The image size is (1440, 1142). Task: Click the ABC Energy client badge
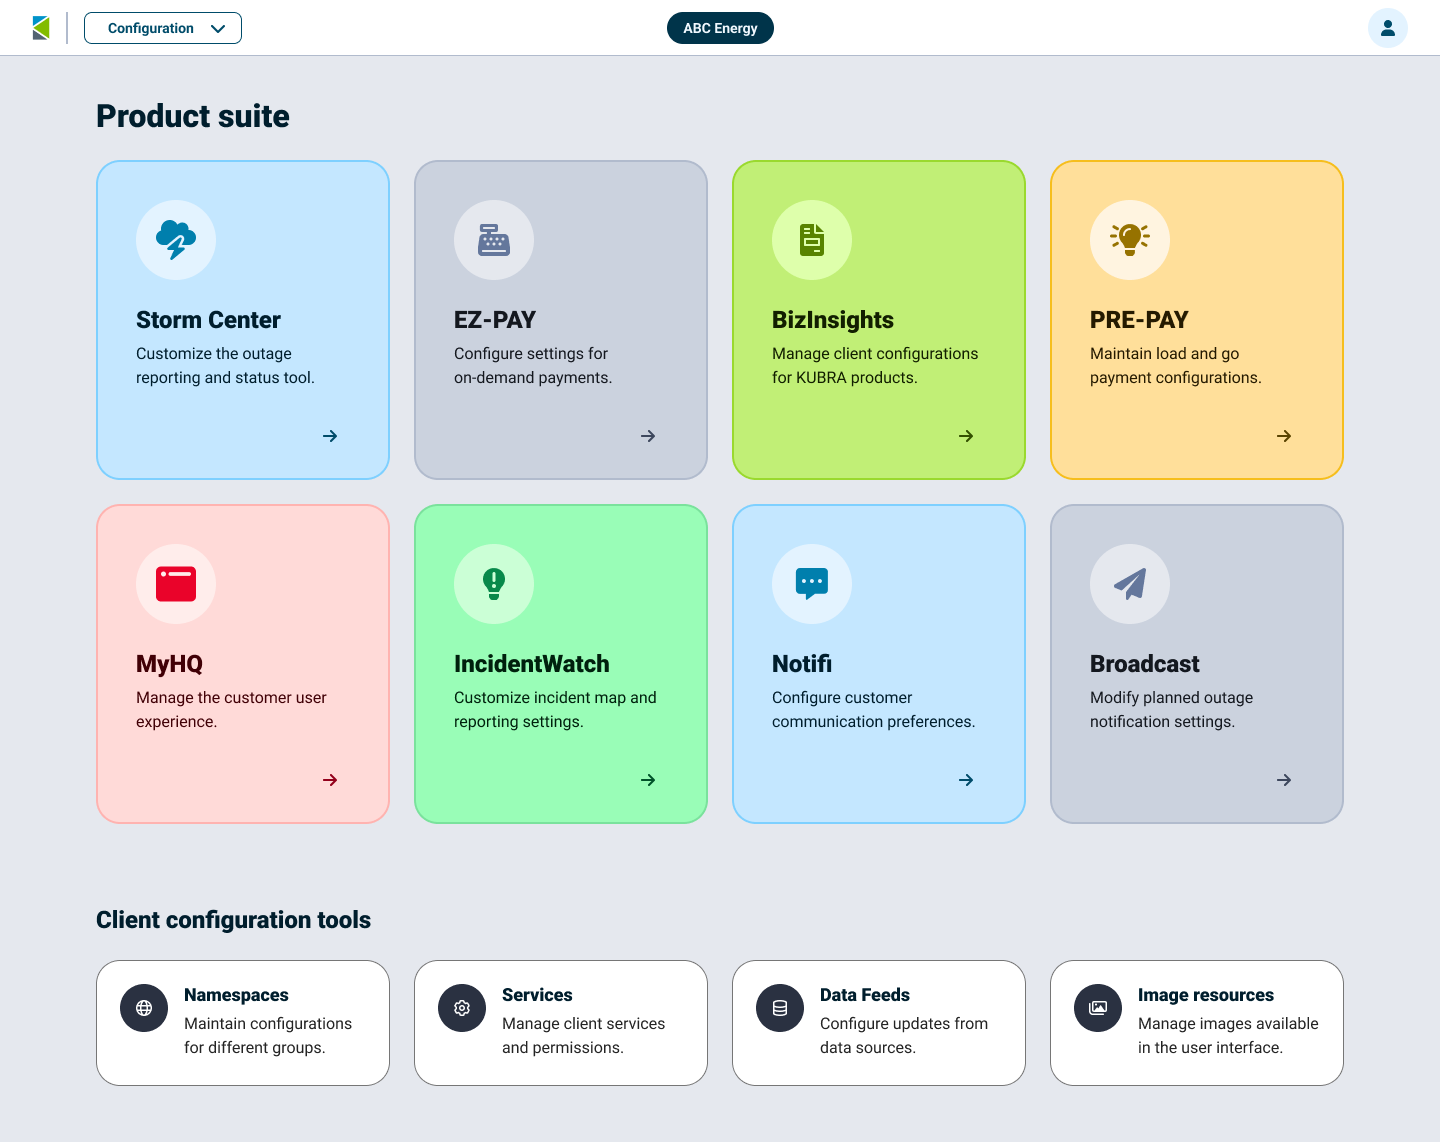click(x=720, y=28)
